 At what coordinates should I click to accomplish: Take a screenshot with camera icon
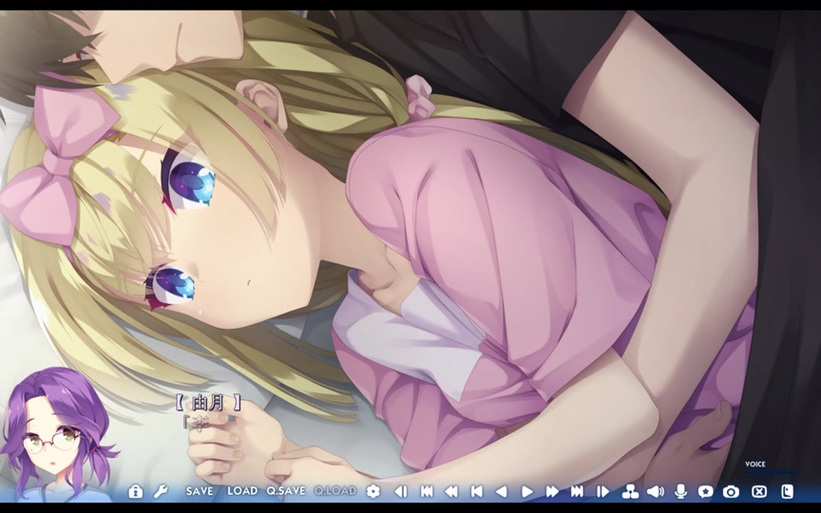[731, 492]
